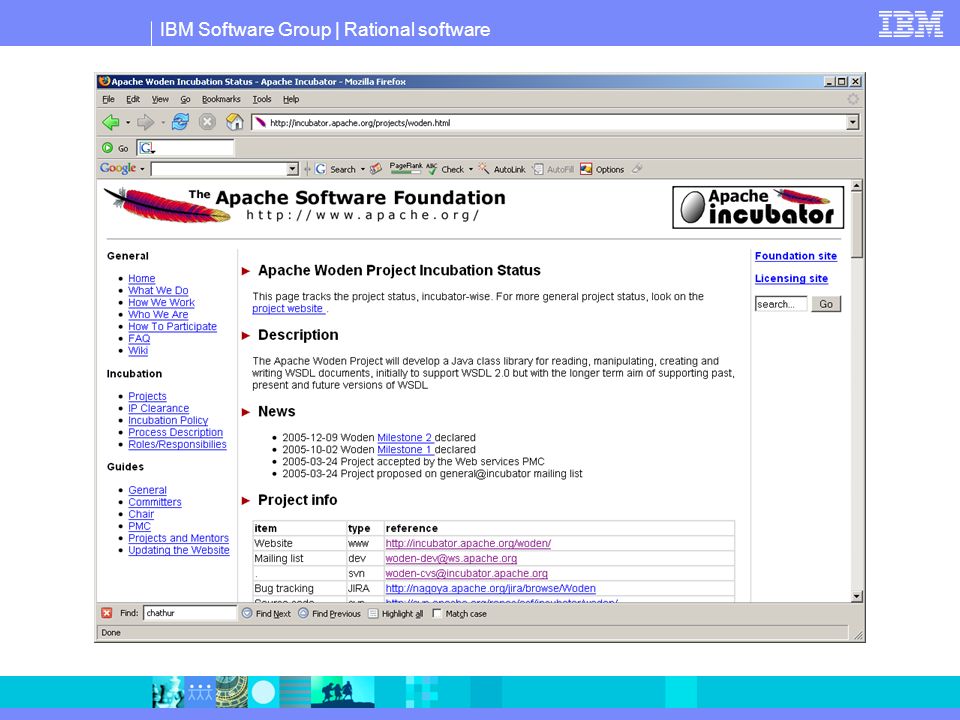Click the green Back arrow button
The width and height of the screenshot is (960, 720).
[x=111, y=122]
